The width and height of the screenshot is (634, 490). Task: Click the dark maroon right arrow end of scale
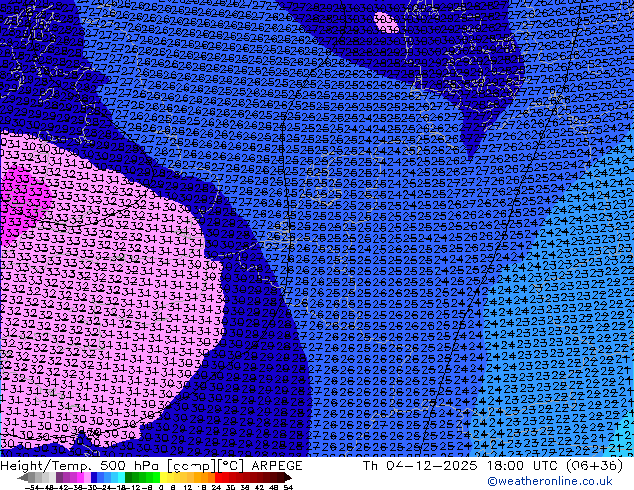(x=288, y=477)
